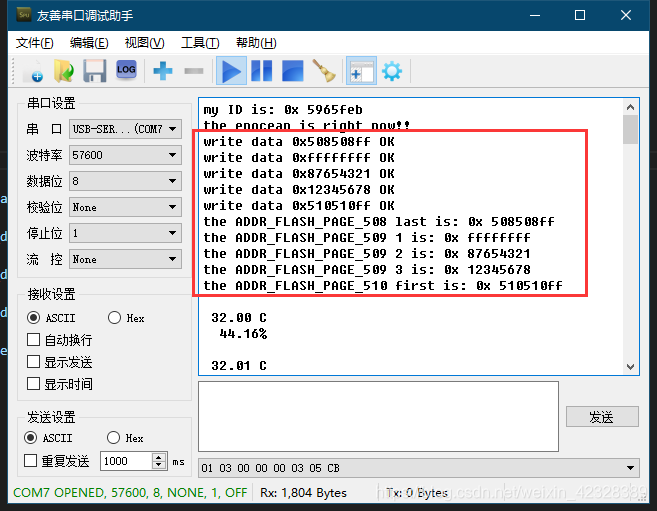This screenshot has width=657, height=511.
Task: Enable the 显示时间 checkbox
Action: point(34,384)
